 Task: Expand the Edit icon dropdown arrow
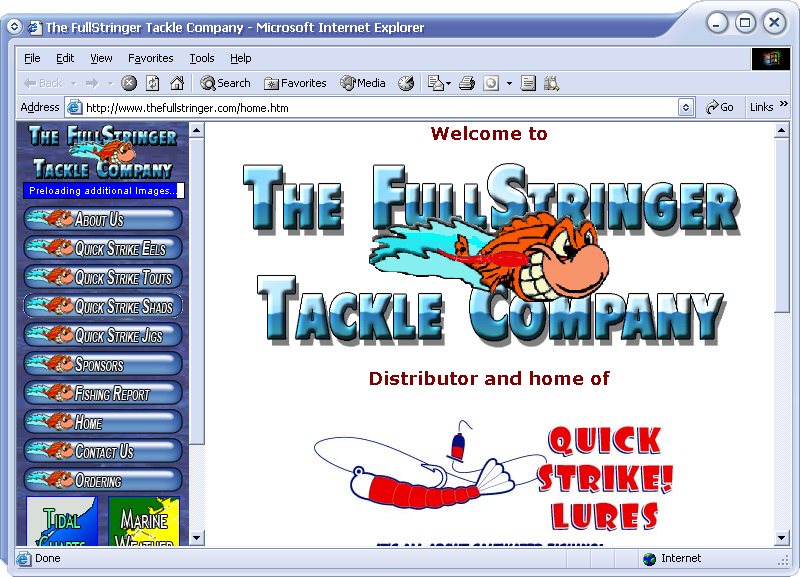[x=509, y=83]
